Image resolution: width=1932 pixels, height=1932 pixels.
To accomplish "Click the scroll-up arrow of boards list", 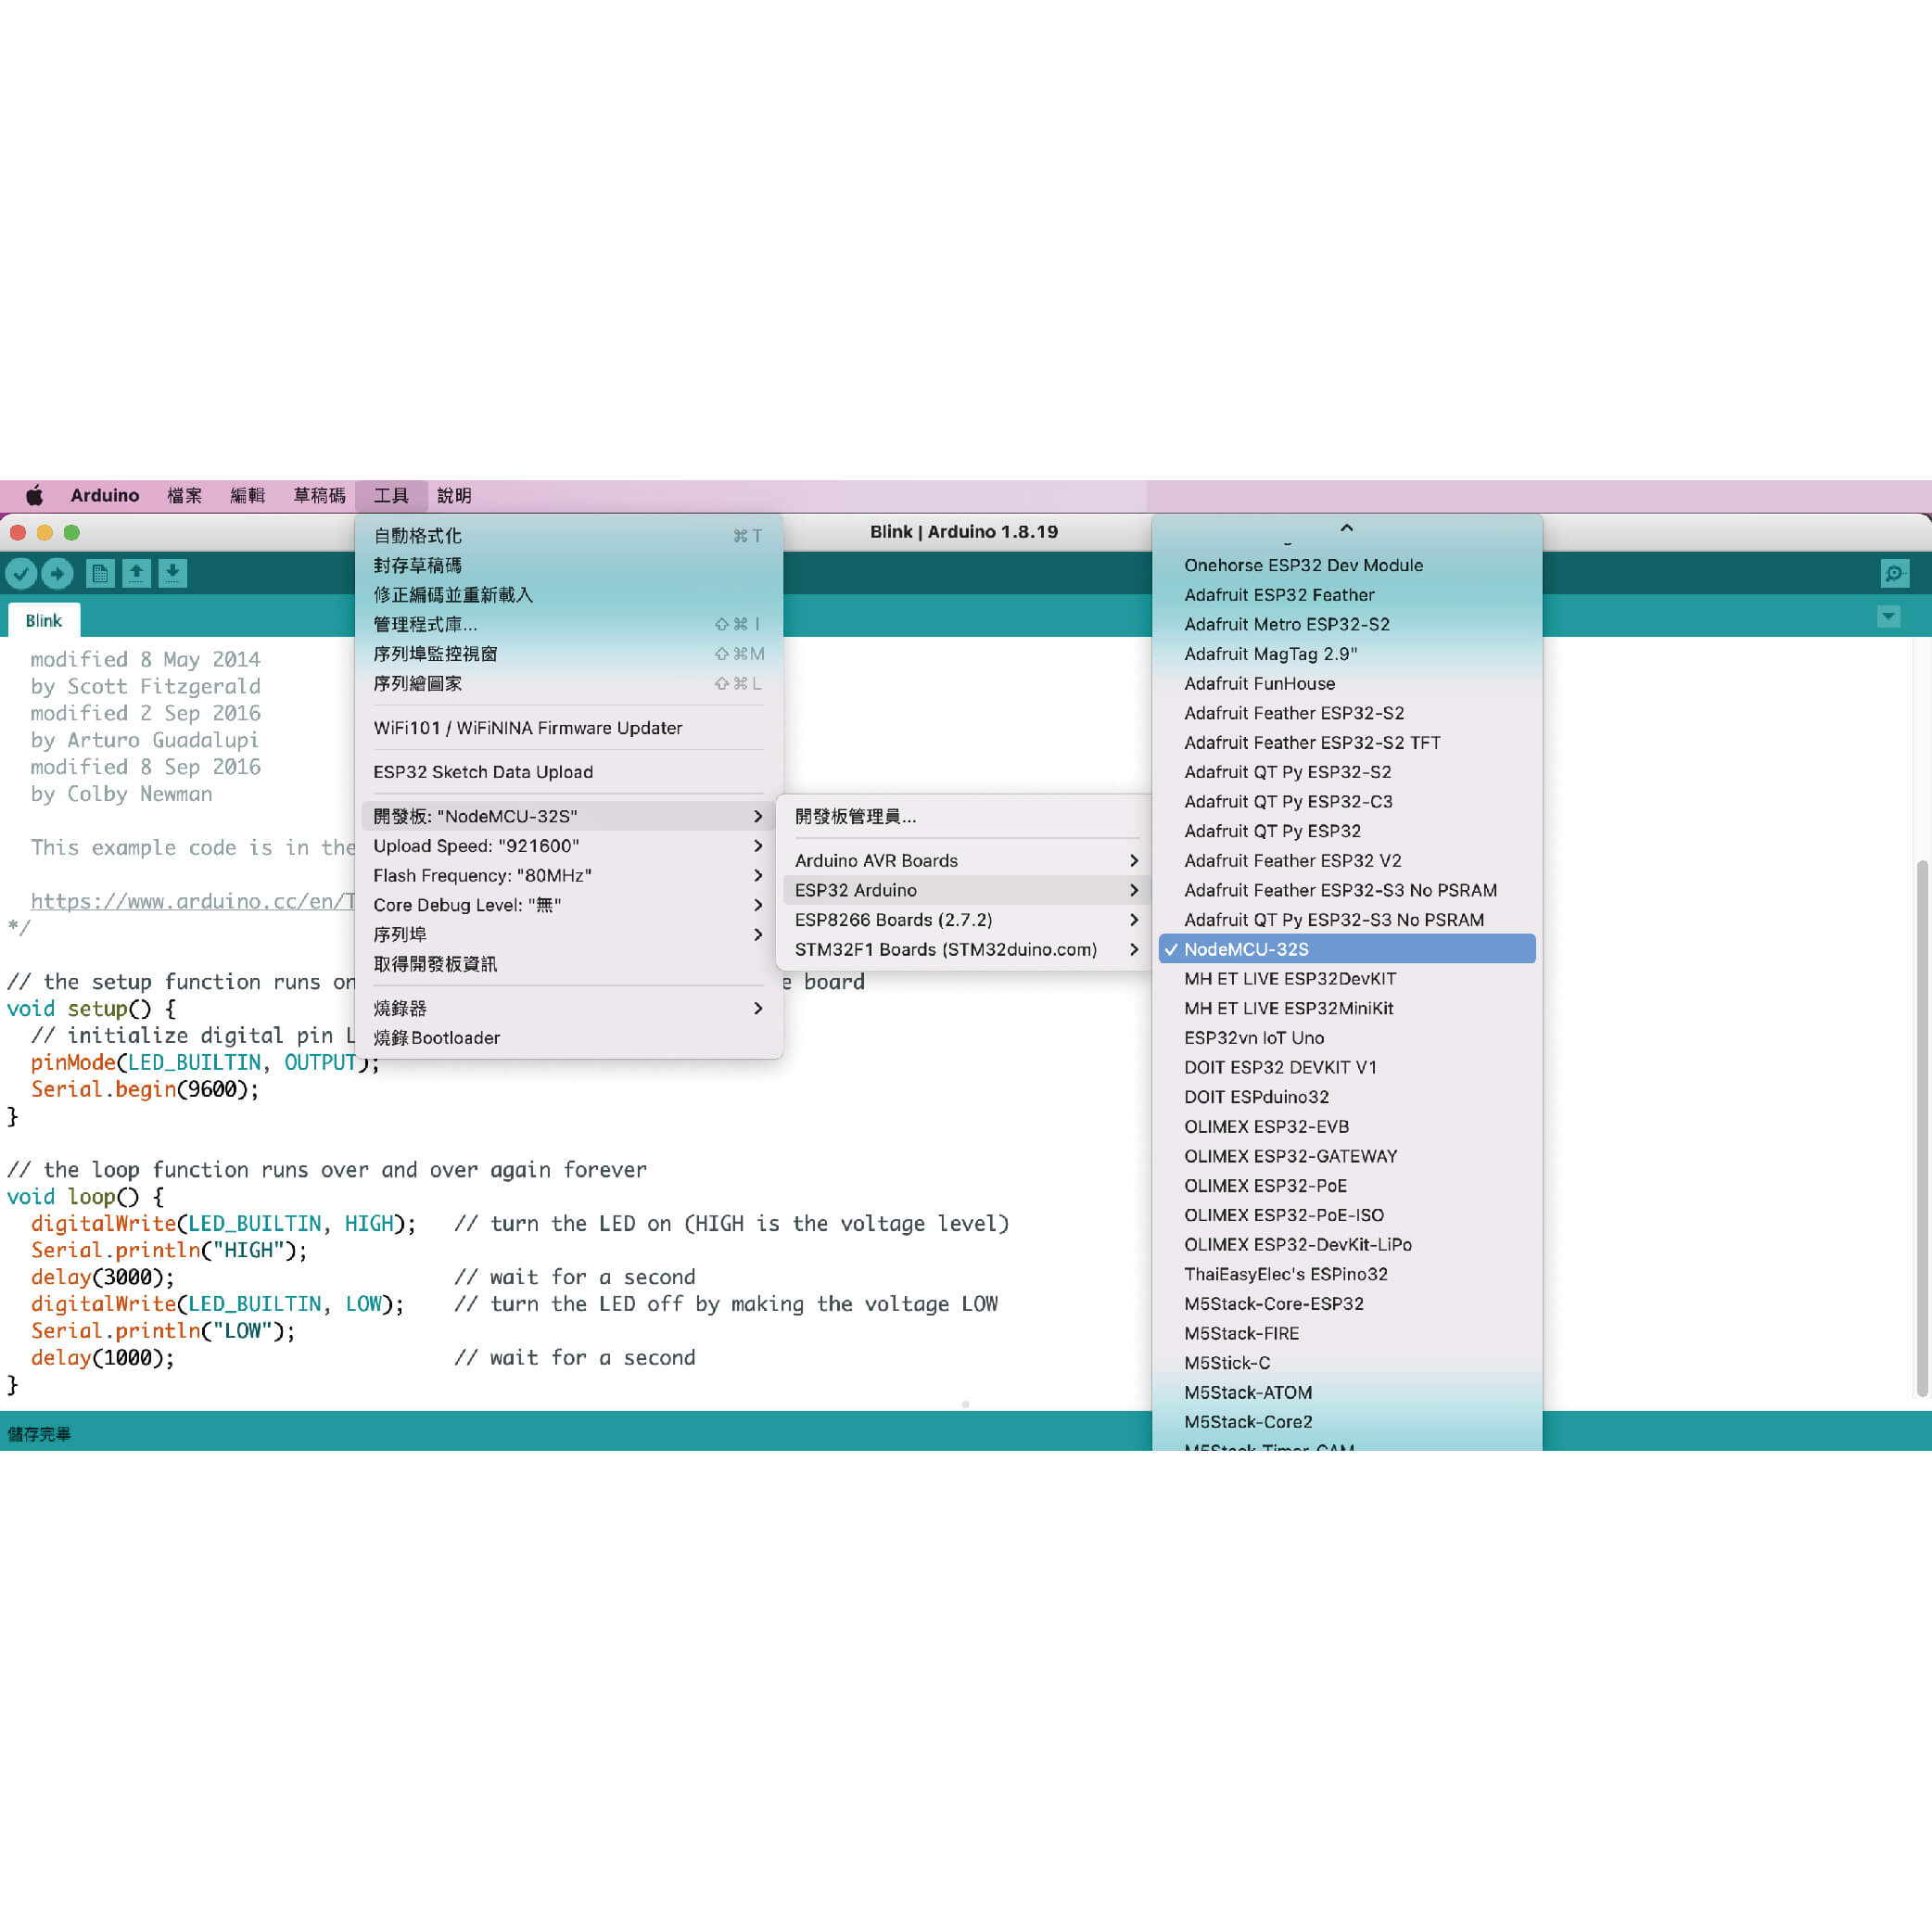I will tap(1346, 528).
